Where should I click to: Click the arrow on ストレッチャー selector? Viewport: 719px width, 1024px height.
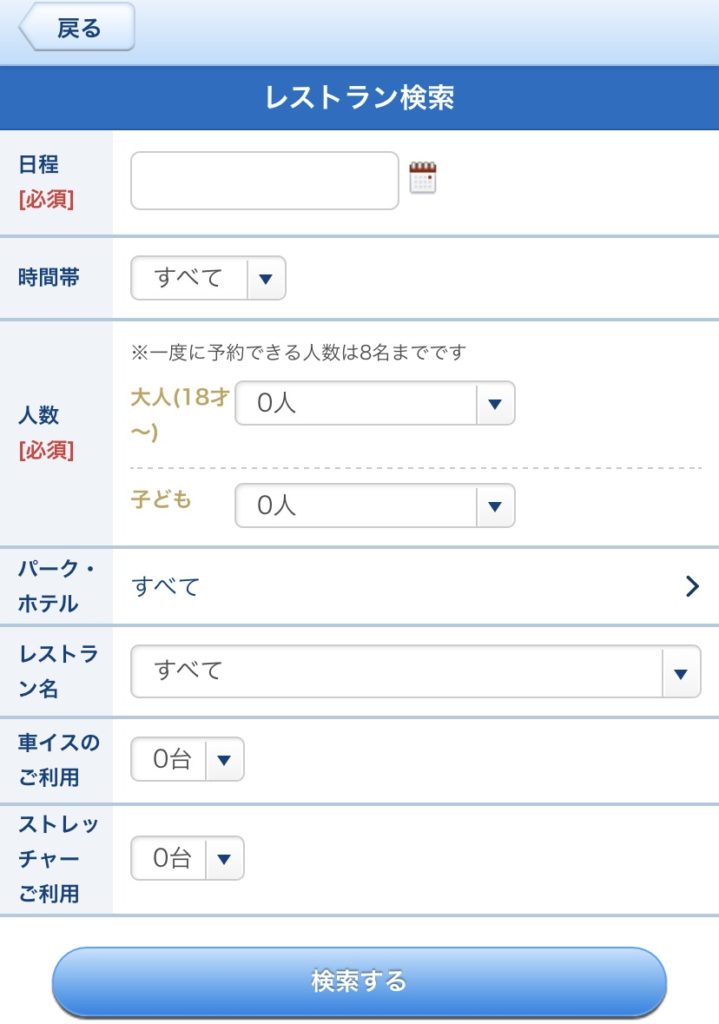[224, 859]
